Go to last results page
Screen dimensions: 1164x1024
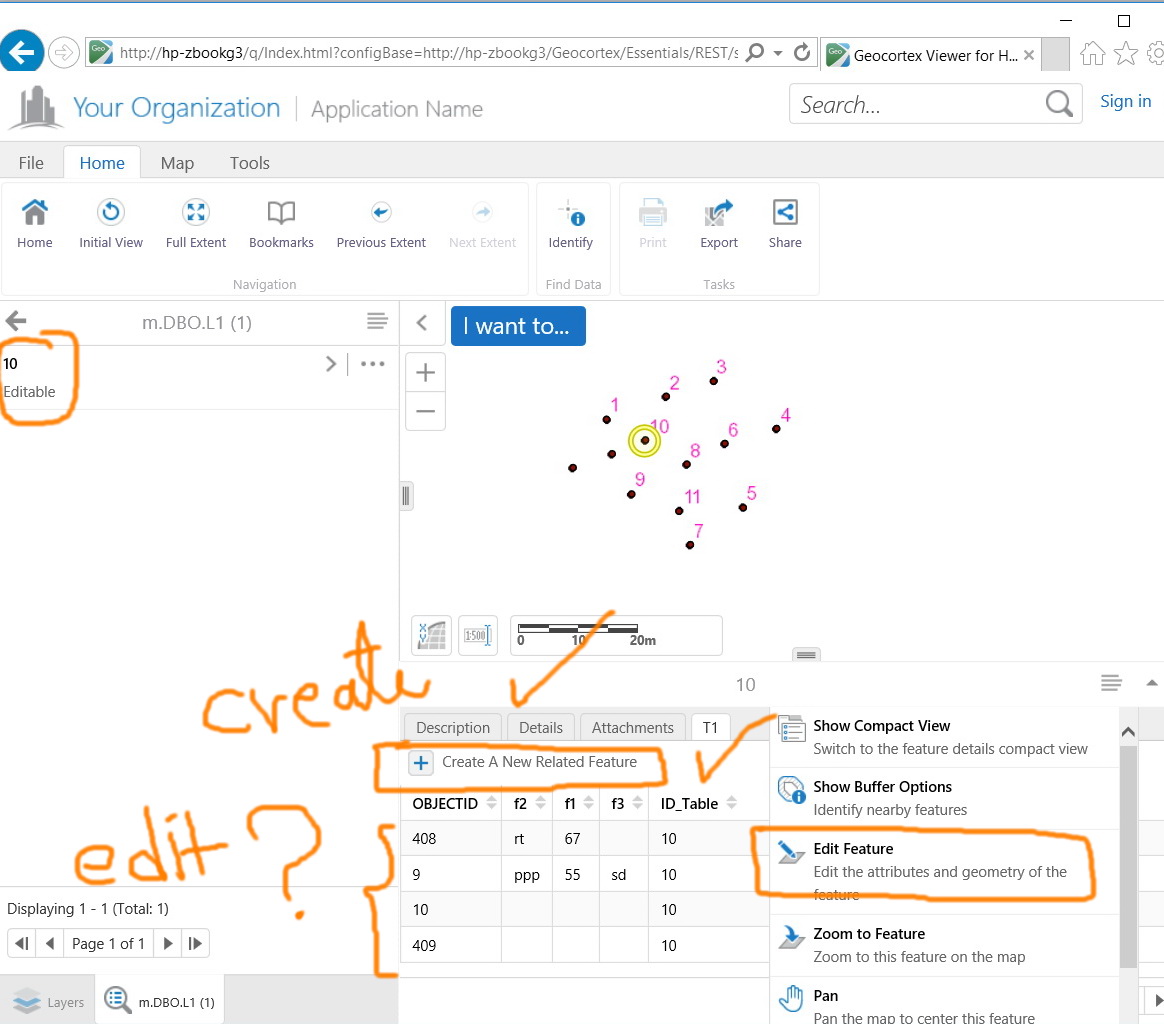click(195, 943)
